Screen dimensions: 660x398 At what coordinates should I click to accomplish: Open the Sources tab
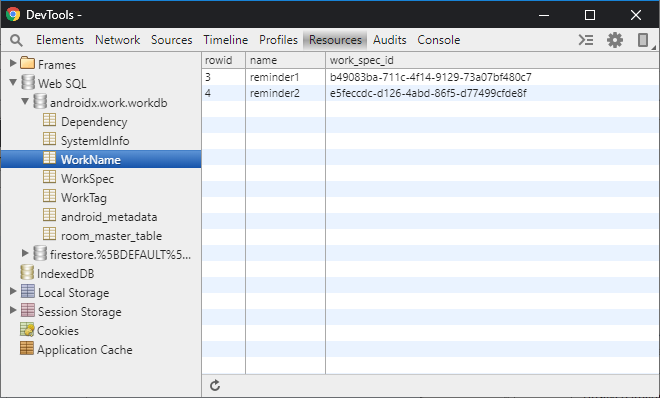172,40
